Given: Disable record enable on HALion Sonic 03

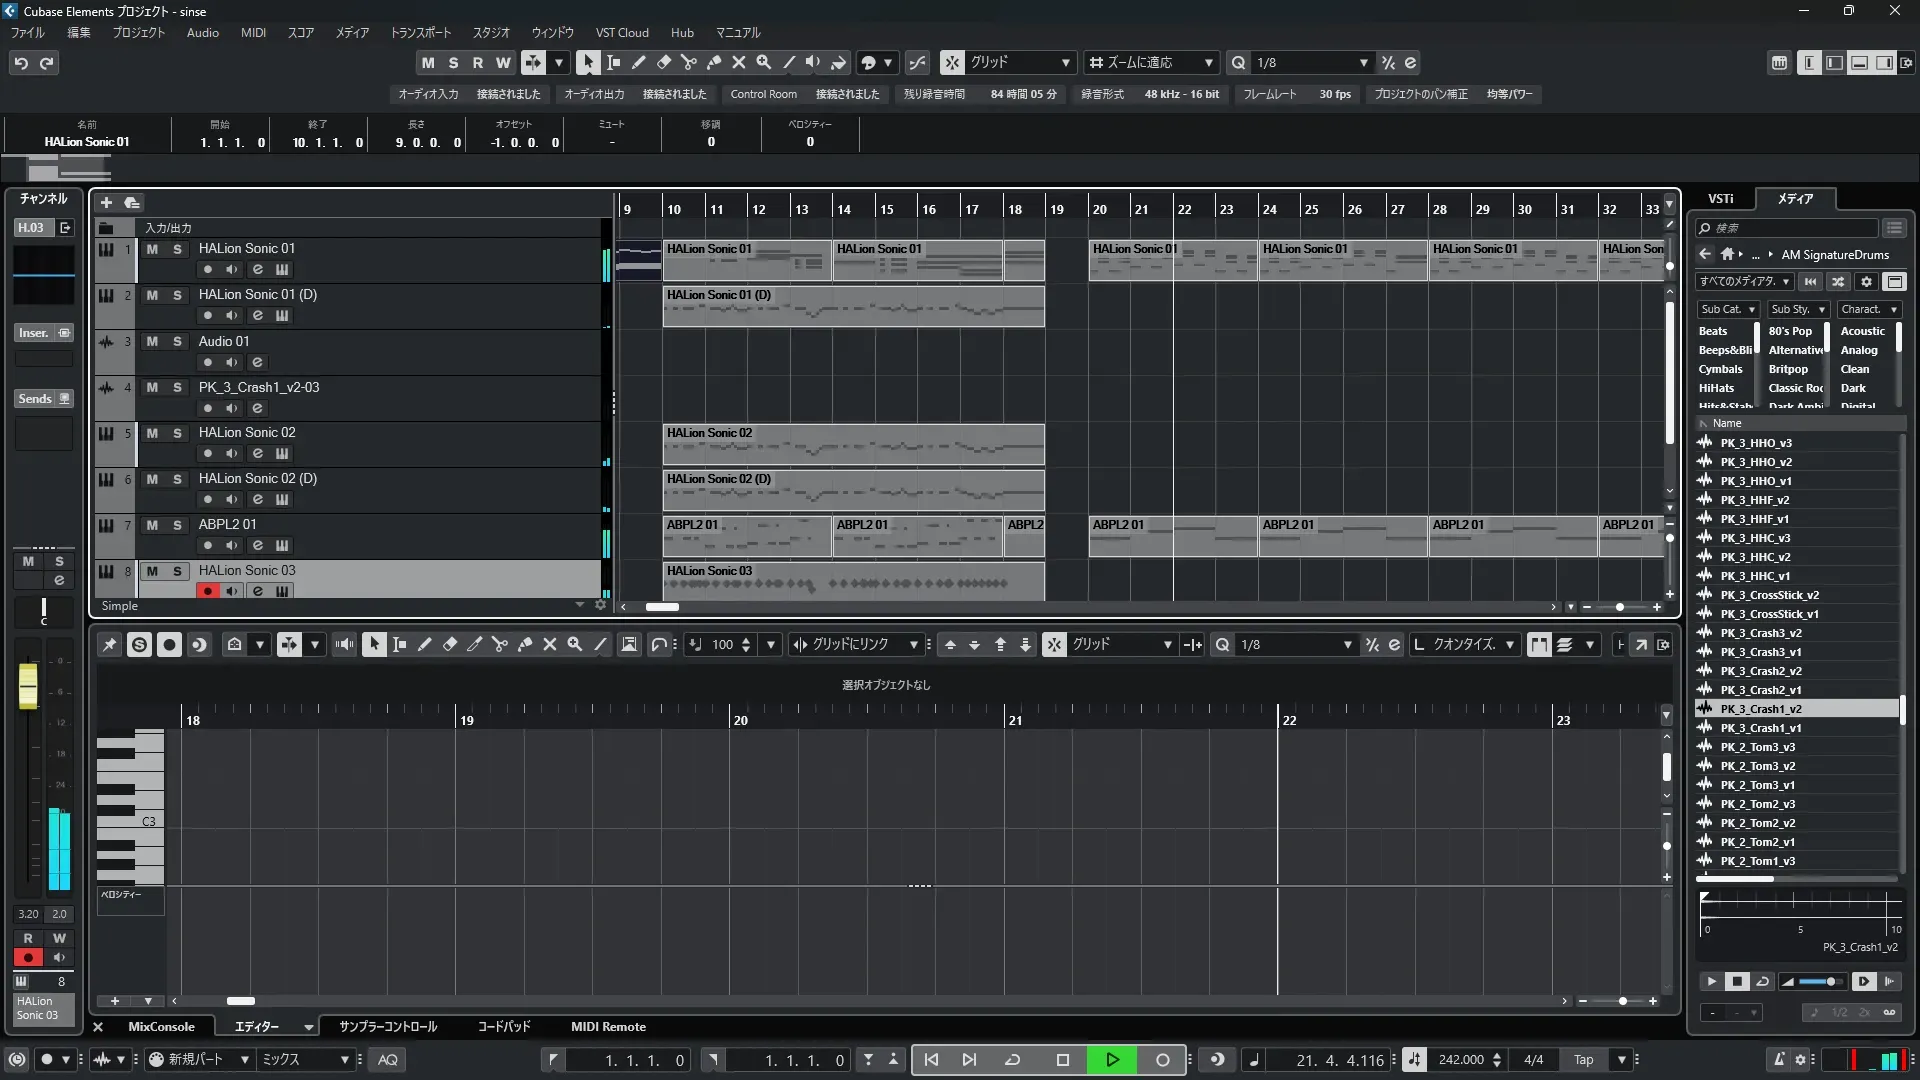Looking at the screenshot, I should pos(207,591).
